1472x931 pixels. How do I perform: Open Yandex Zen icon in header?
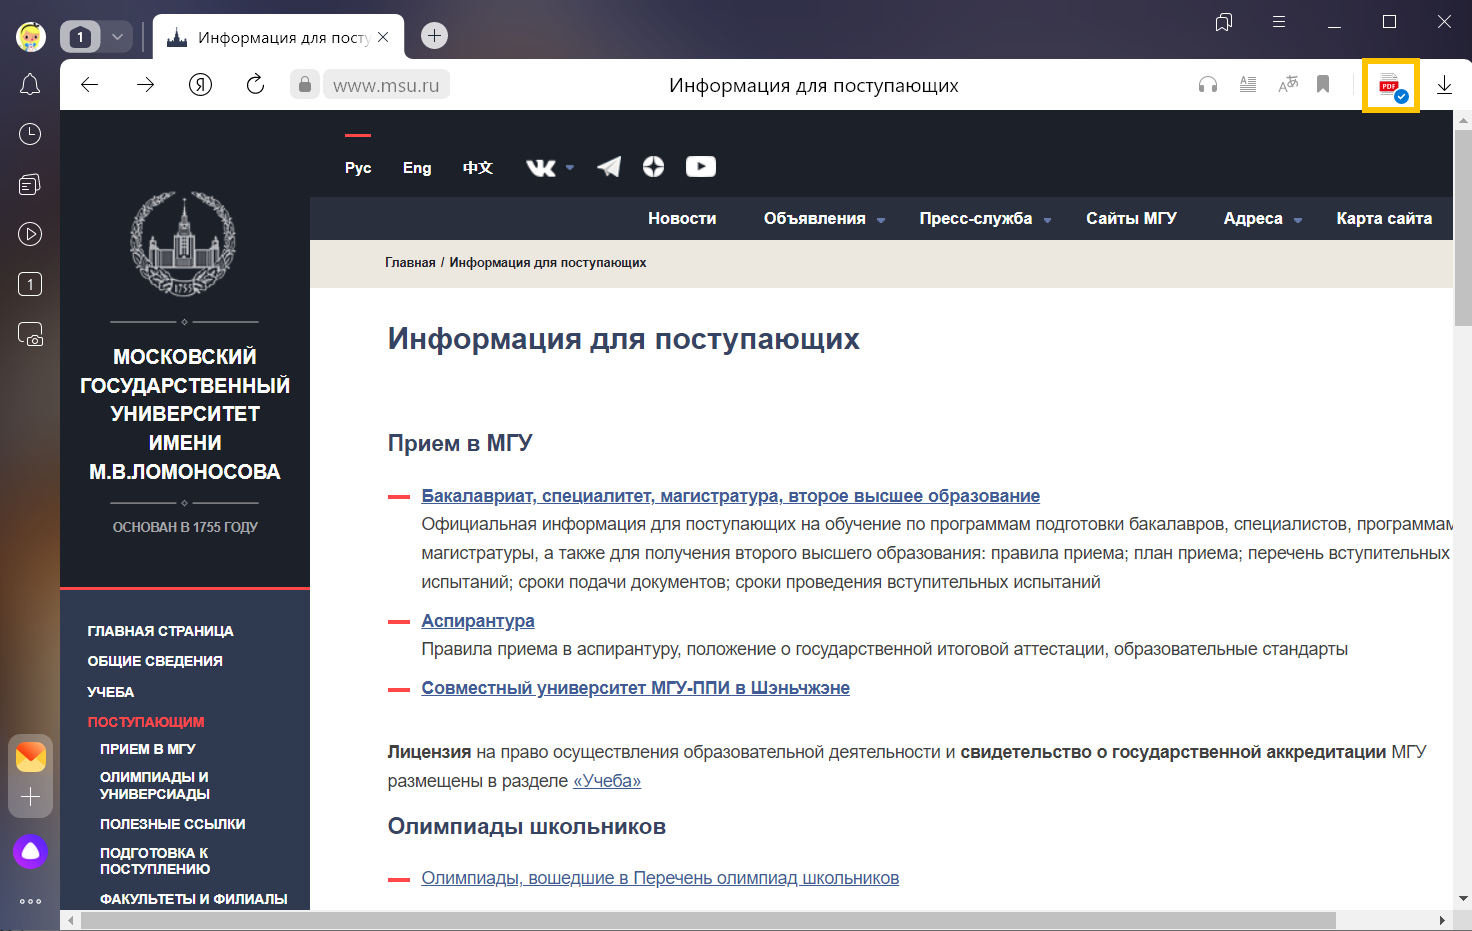pyautogui.click(x=653, y=167)
